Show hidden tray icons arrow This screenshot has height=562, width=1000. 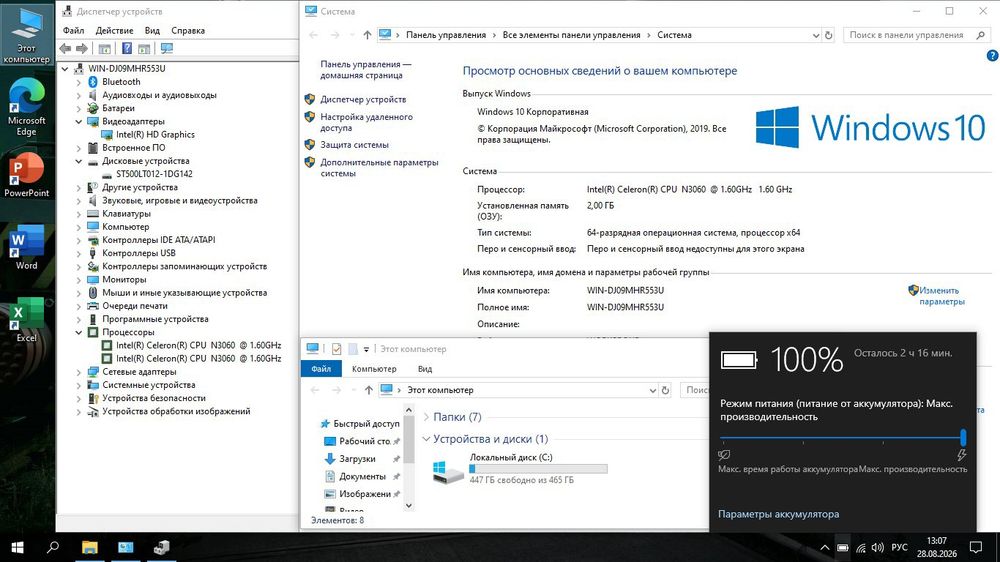825,547
